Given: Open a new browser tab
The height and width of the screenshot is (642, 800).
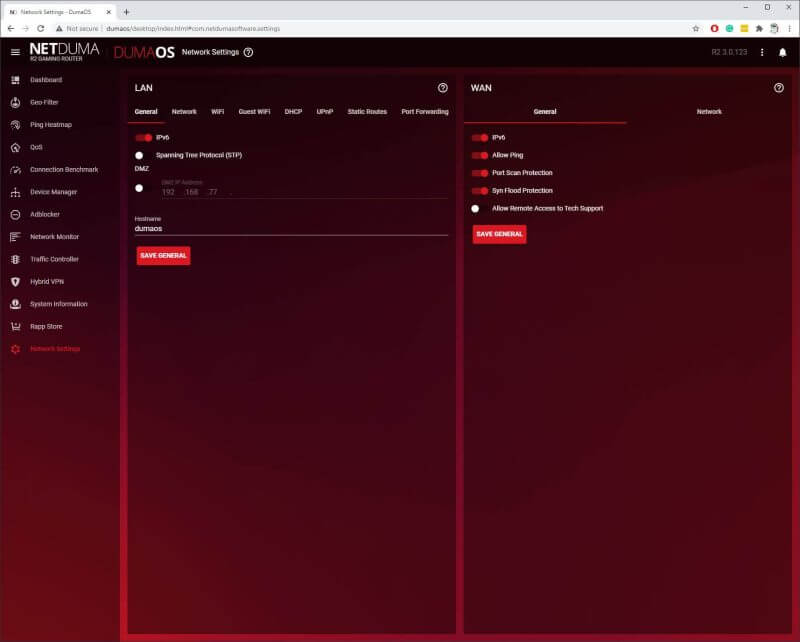Looking at the screenshot, I should click(x=127, y=12).
